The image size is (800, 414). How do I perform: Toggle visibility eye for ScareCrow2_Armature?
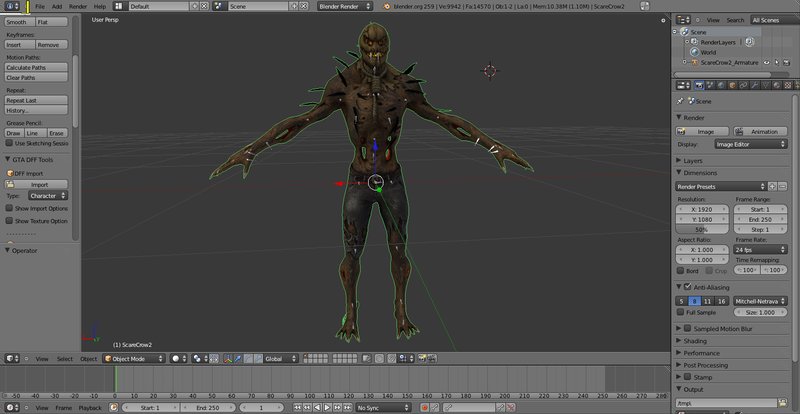pyautogui.click(x=765, y=62)
